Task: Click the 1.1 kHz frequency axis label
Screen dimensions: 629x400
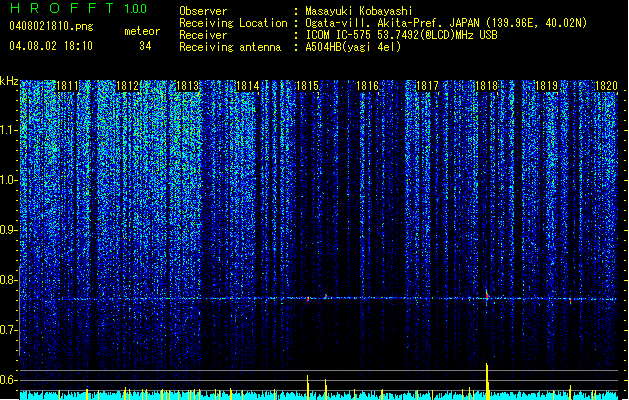Action: [8, 130]
